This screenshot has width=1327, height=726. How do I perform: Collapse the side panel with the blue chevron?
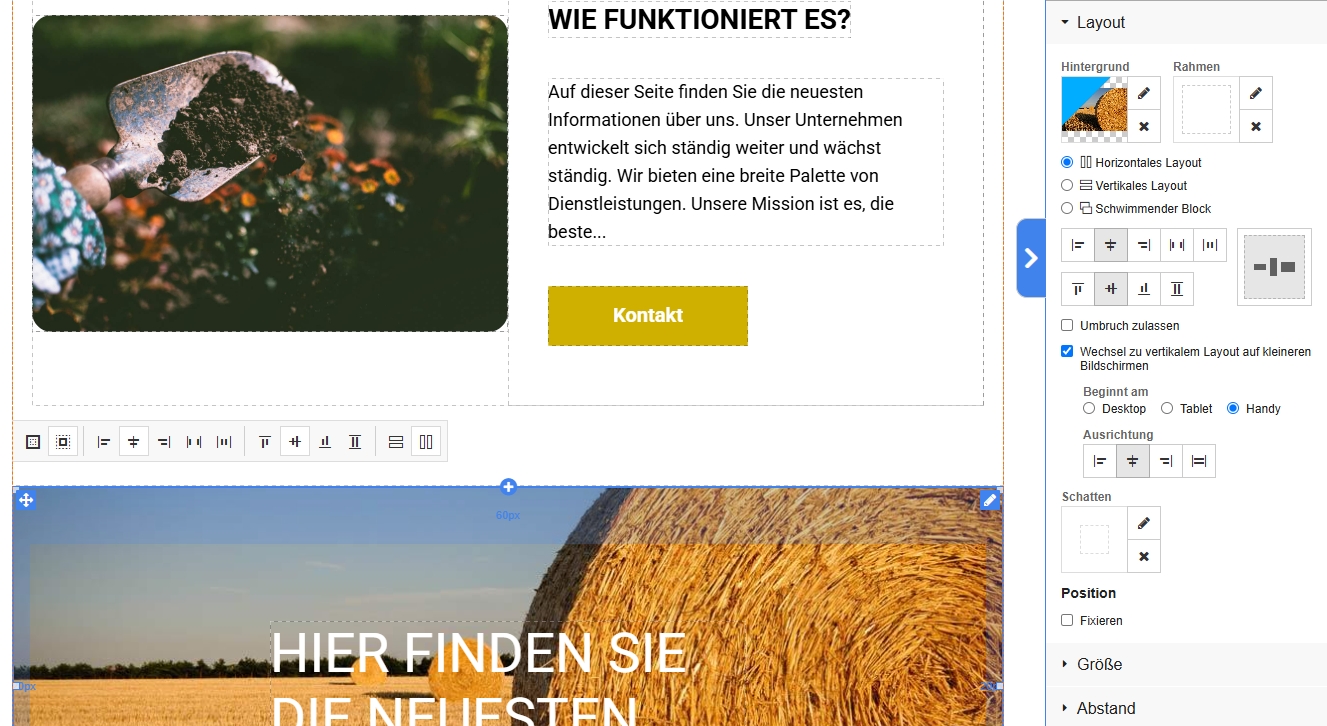pyautogui.click(x=1031, y=258)
